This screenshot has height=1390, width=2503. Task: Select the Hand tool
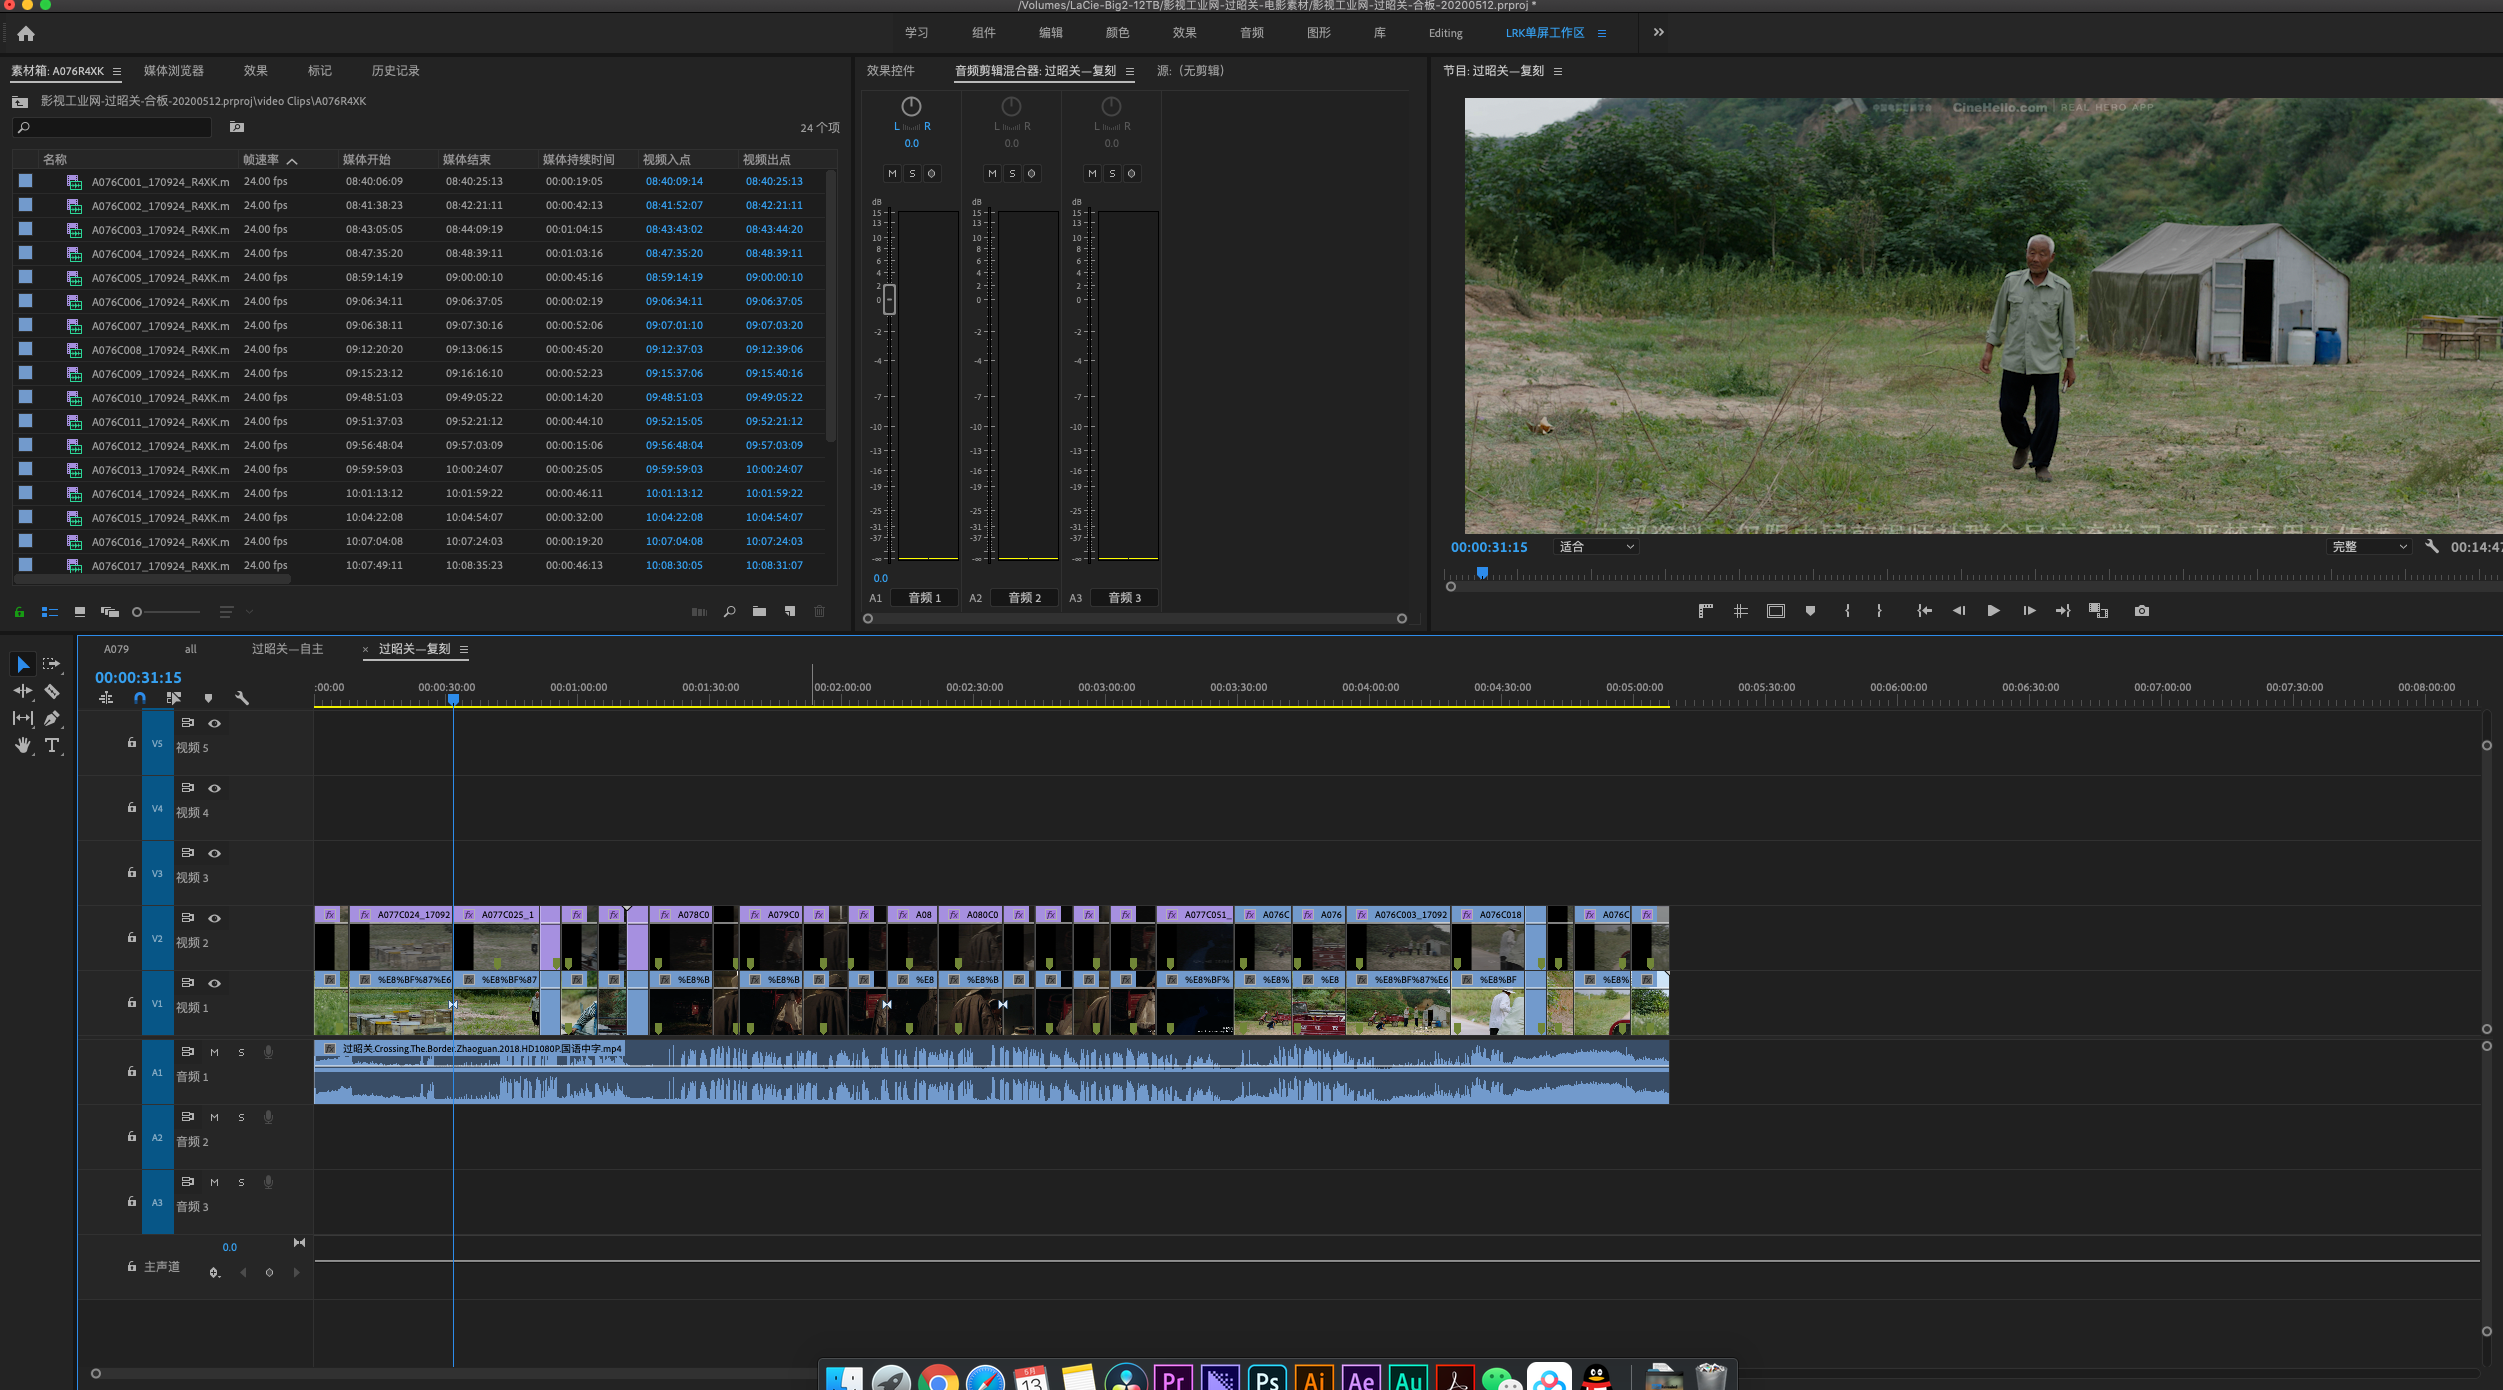(23, 745)
